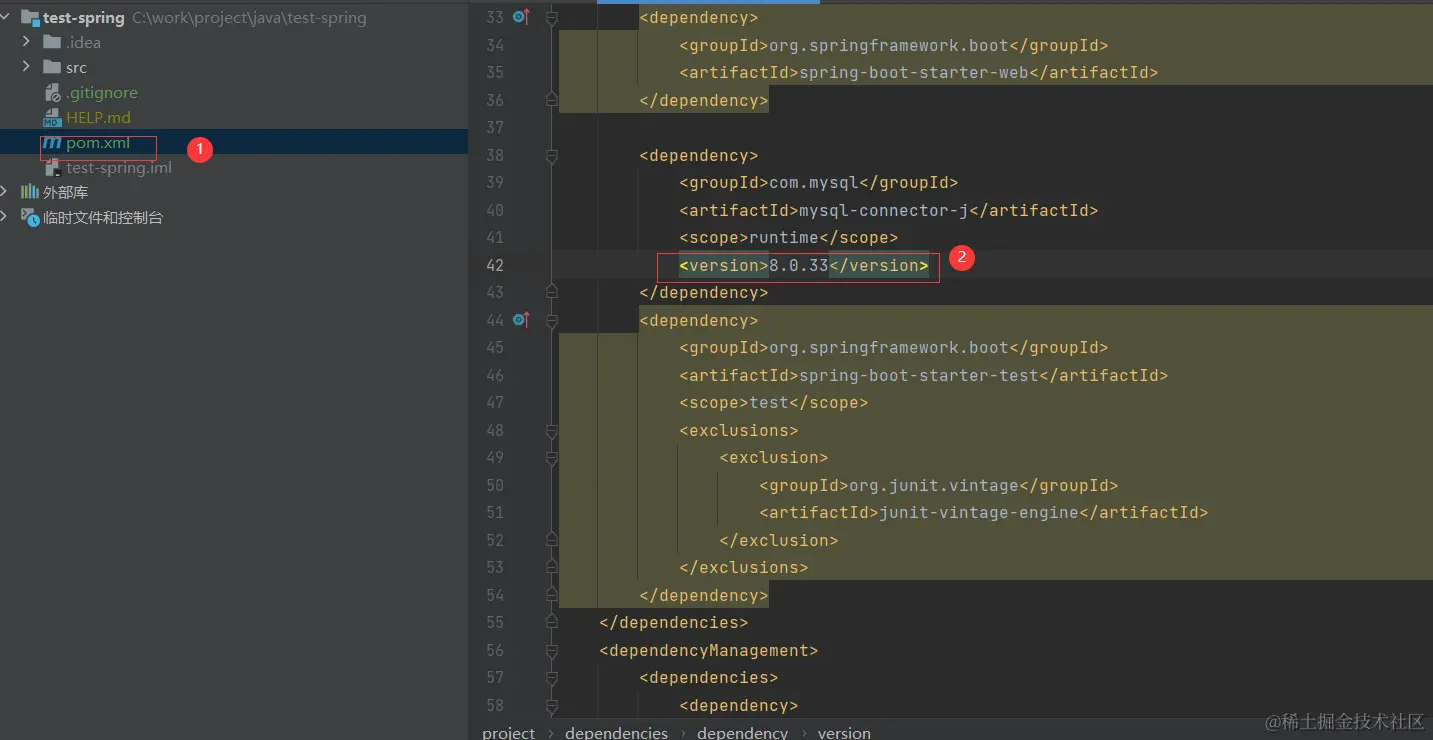Select the 'dependency' breadcrumb

[x=742, y=732]
